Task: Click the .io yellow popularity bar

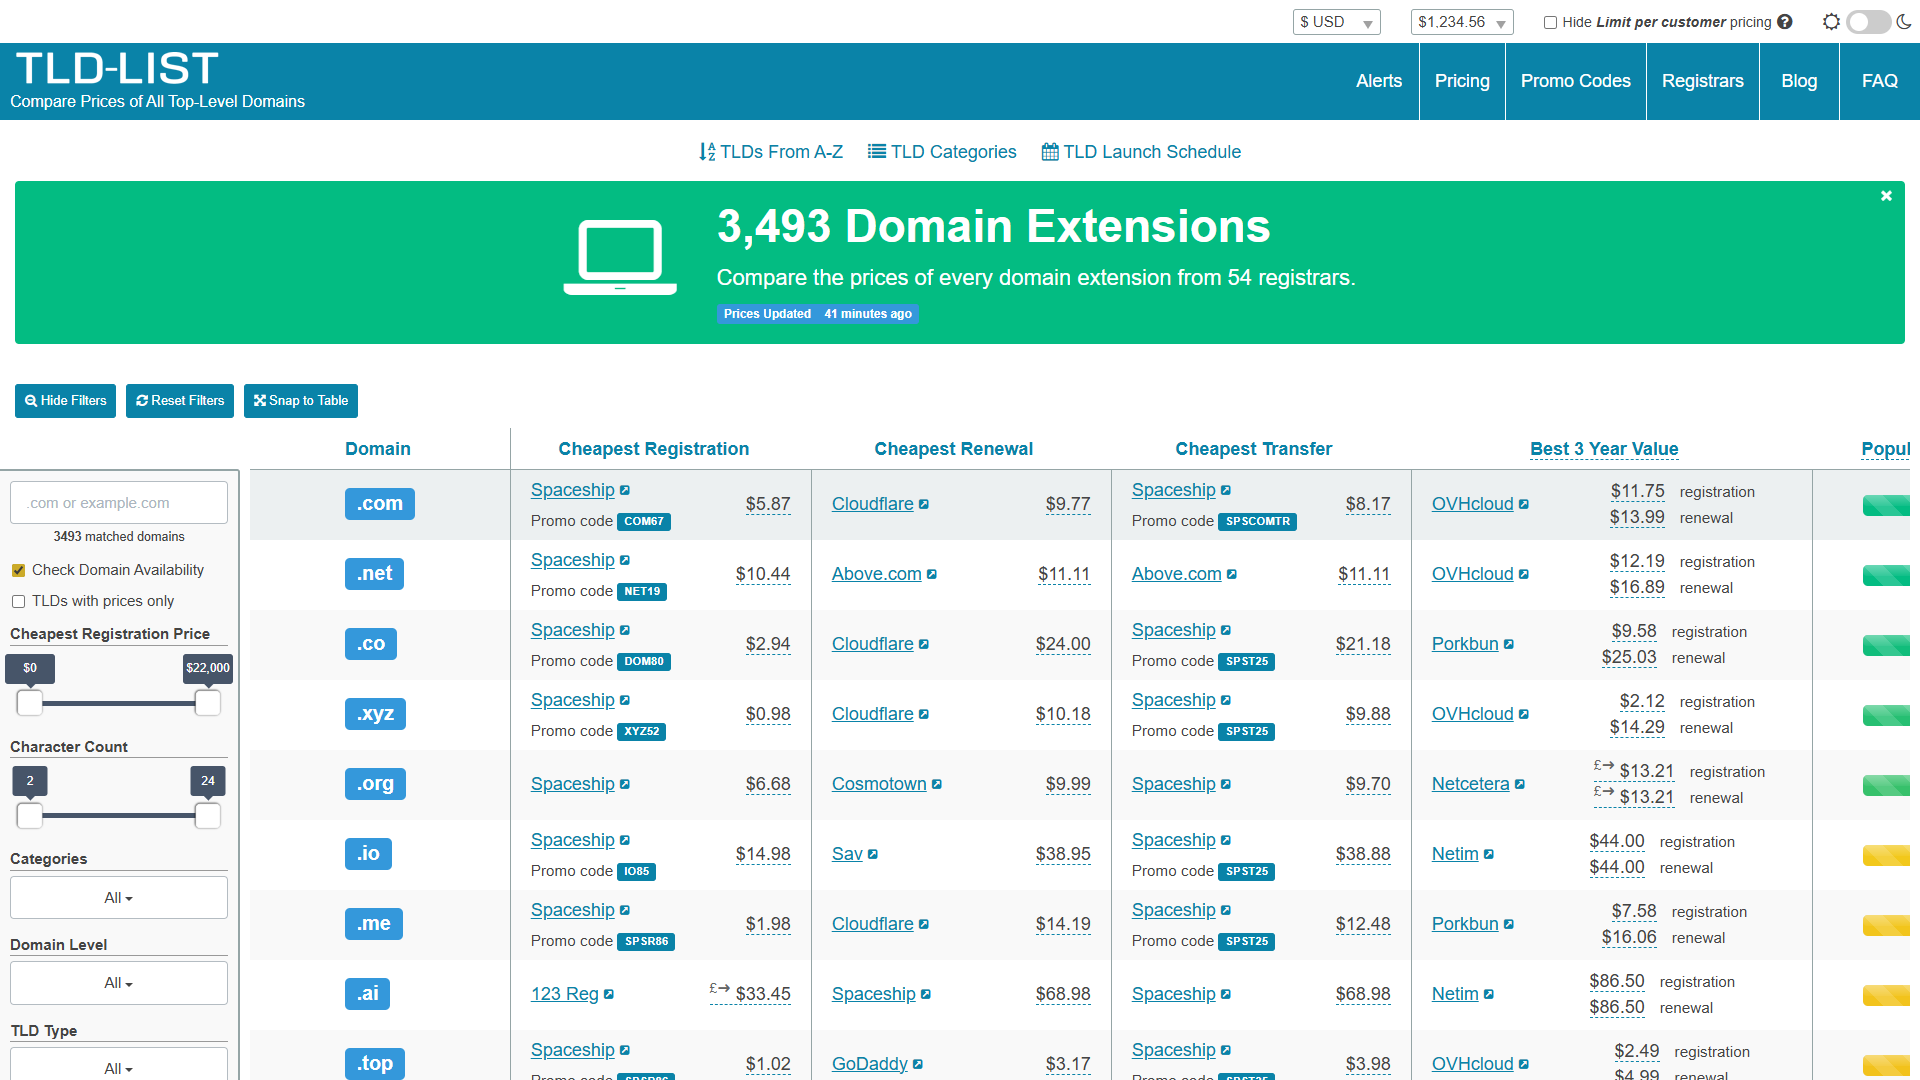Action: [1886, 855]
